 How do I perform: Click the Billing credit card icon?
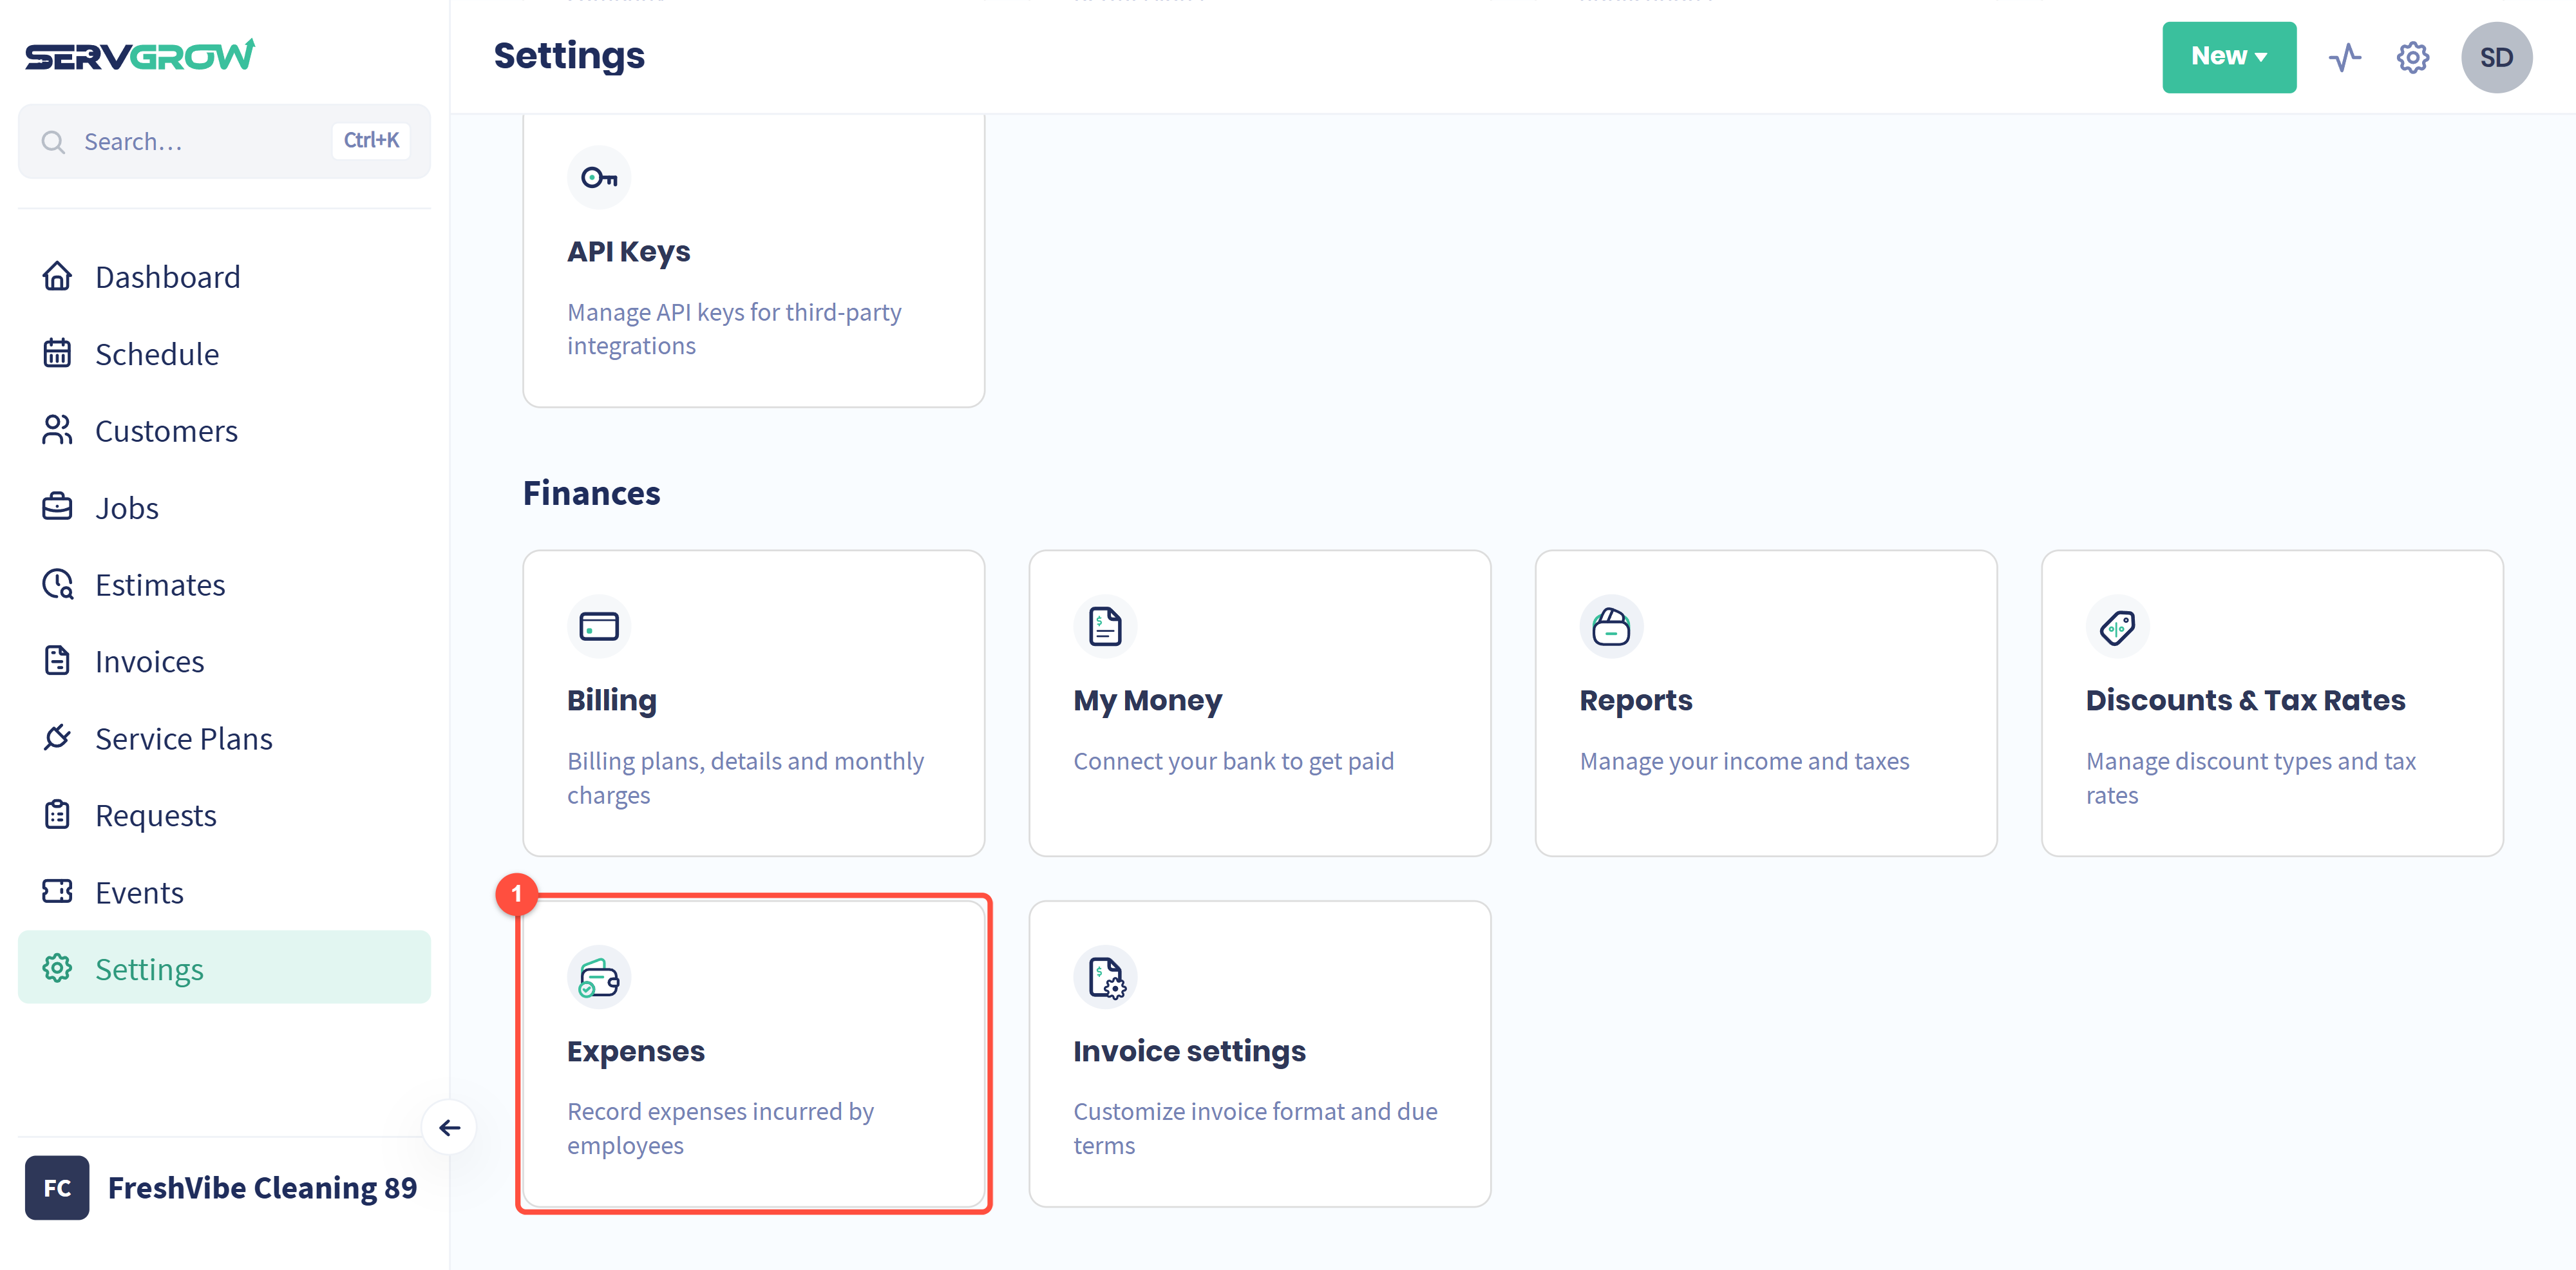click(599, 627)
